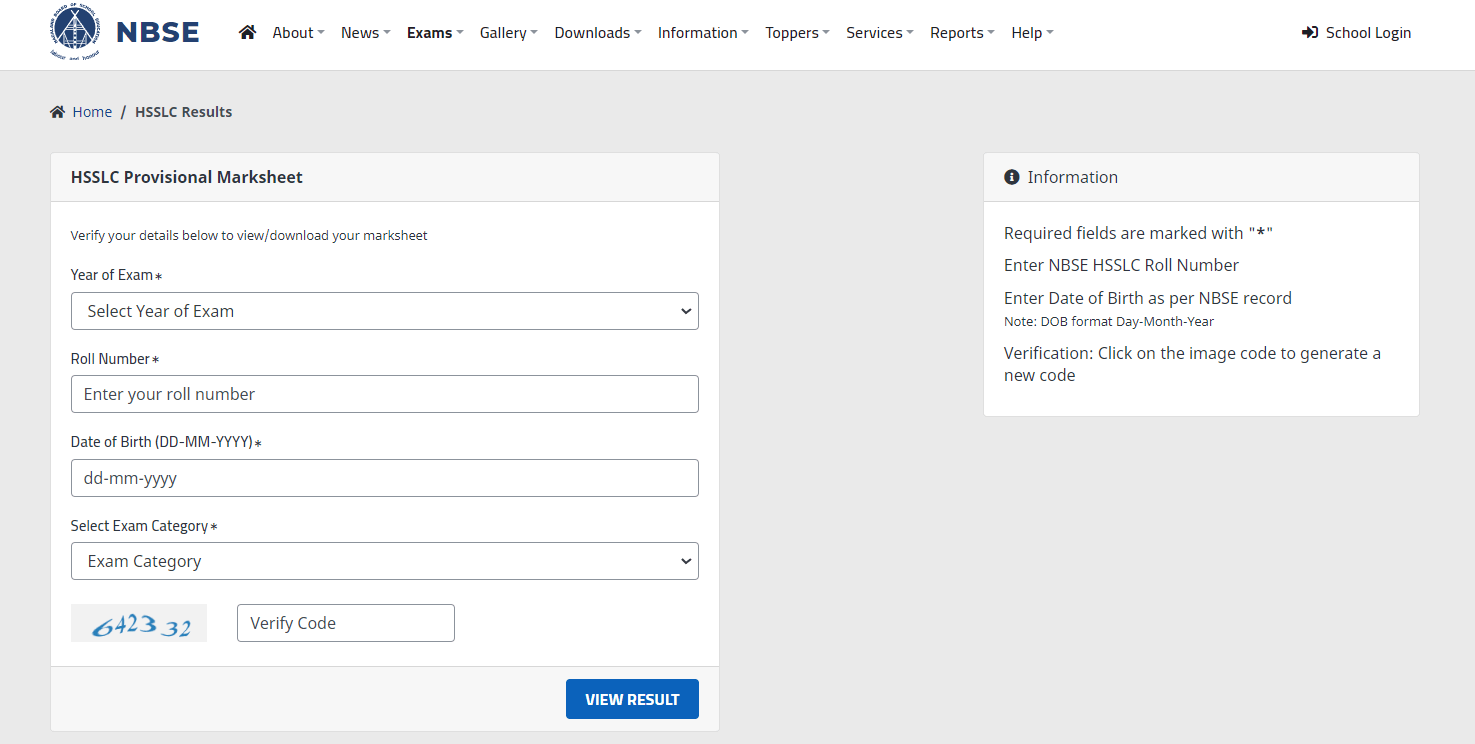Expand the Toppers dropdown menu
Screen dimensions: 1475x744
click(x=797, y=33)
